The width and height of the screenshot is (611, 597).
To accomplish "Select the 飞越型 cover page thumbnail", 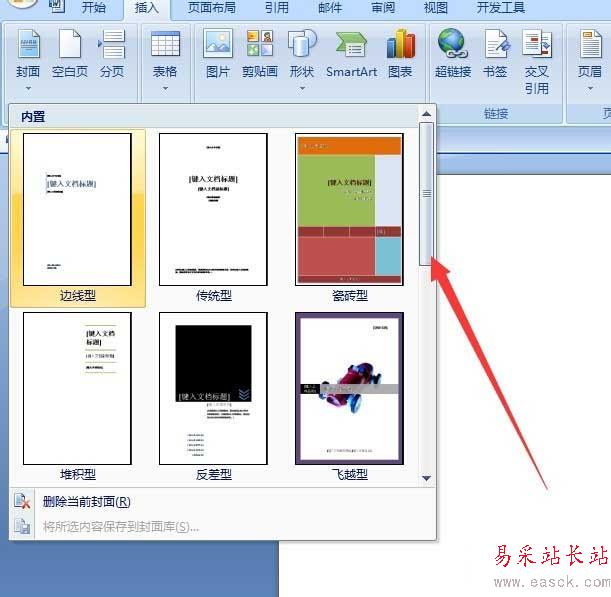I will coord(349,388).
